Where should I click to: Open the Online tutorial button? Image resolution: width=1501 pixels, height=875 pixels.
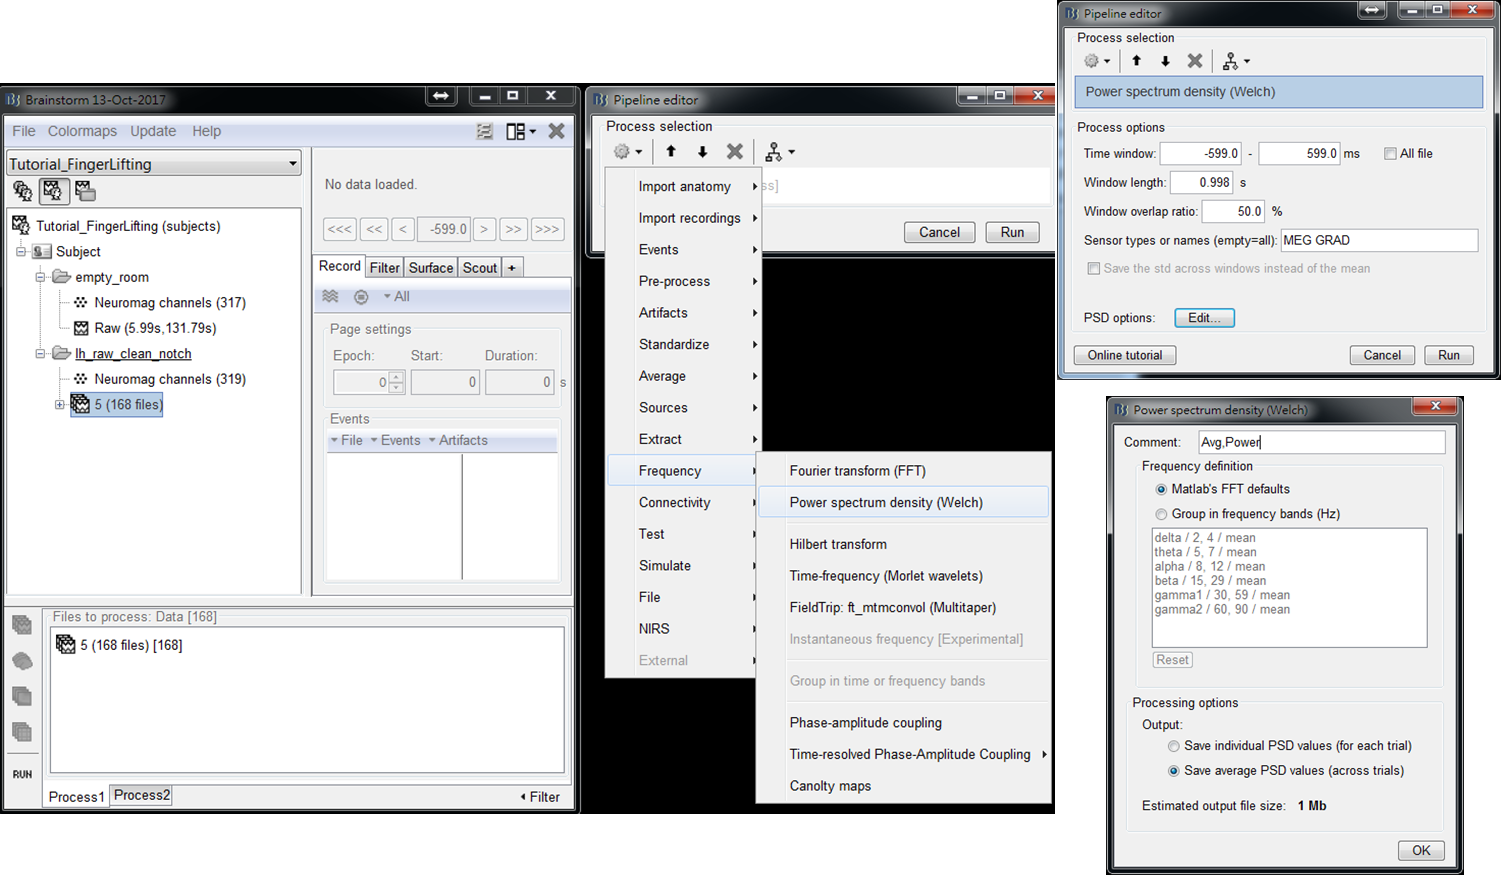[1125, 355]
